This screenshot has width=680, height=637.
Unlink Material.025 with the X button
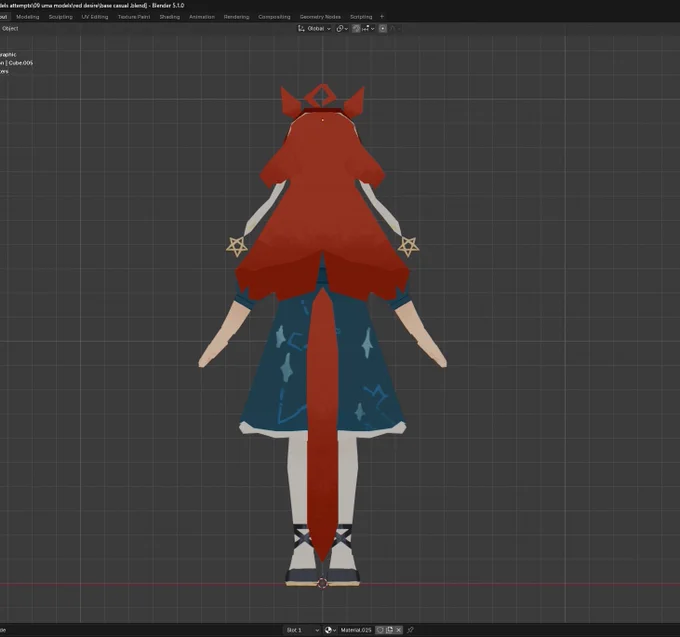pyautogui.click(x=399, y=630)
